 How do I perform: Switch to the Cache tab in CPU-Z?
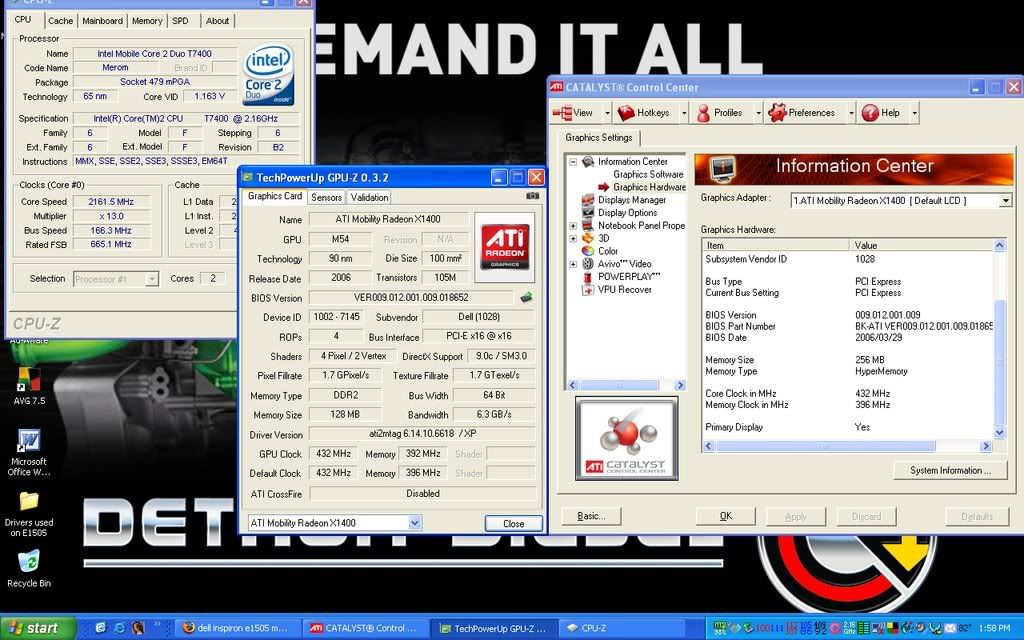point(60,21)
